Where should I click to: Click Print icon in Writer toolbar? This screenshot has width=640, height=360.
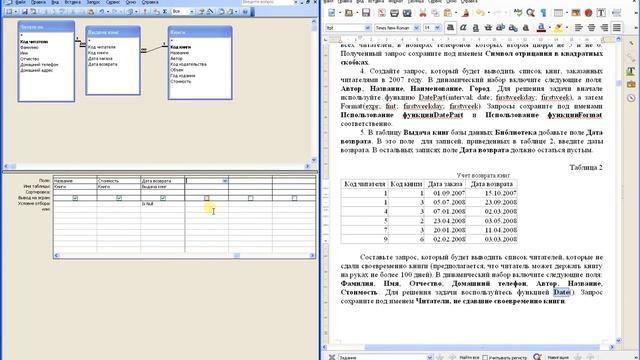pos(394,13)
